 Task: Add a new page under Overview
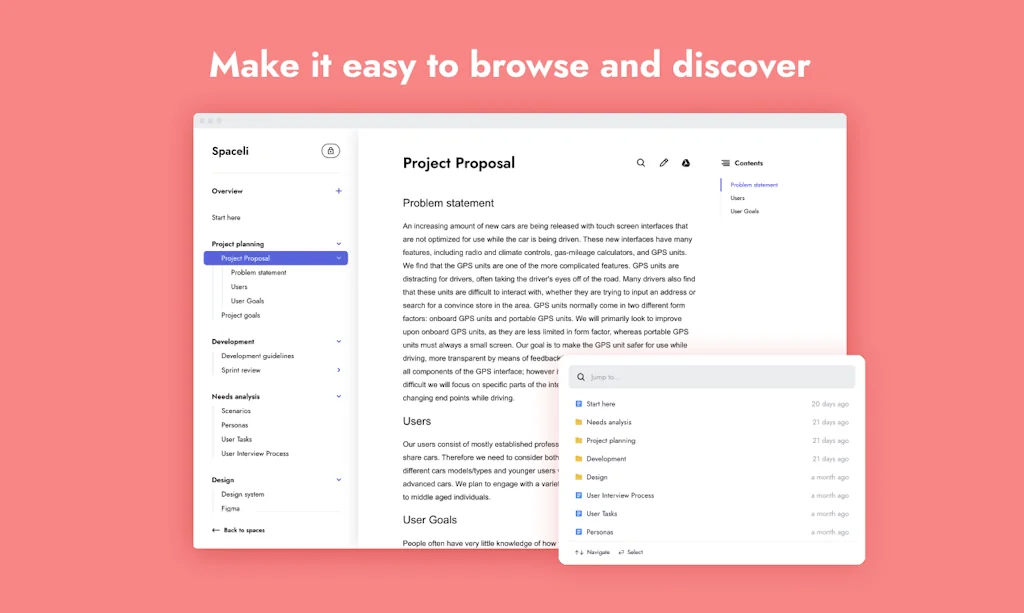tap(339, 190)
